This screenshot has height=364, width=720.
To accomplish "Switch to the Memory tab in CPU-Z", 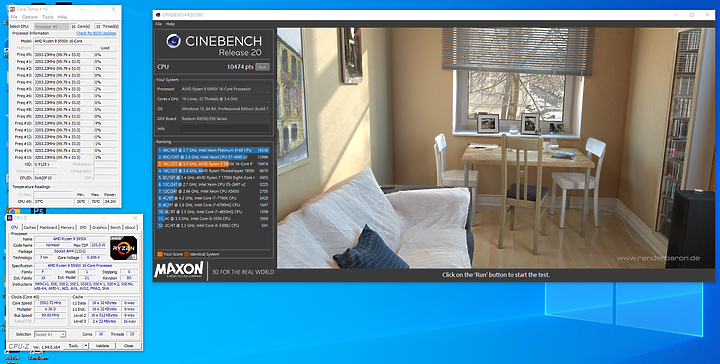I will click(x=68, y=227).
